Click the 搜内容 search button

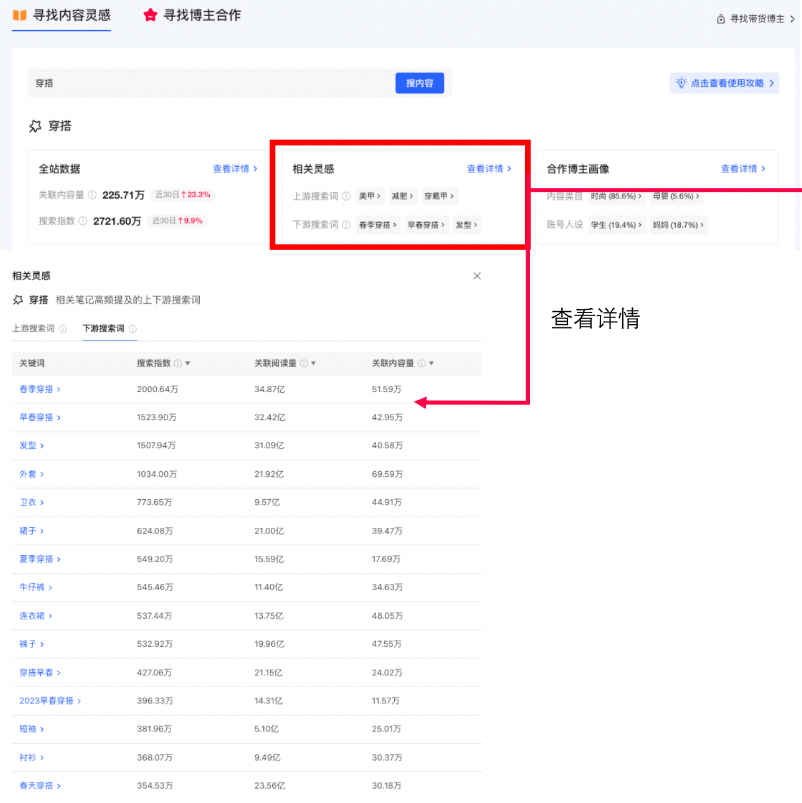tap(420, 83)
